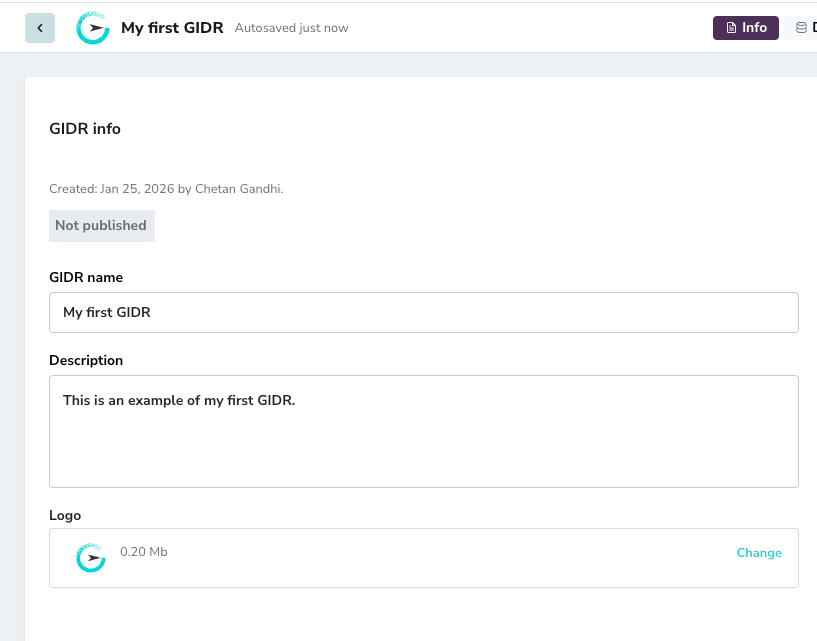Click the GIDR info page heading
Viewport: 817px width, 641px height.
point(85,128)
